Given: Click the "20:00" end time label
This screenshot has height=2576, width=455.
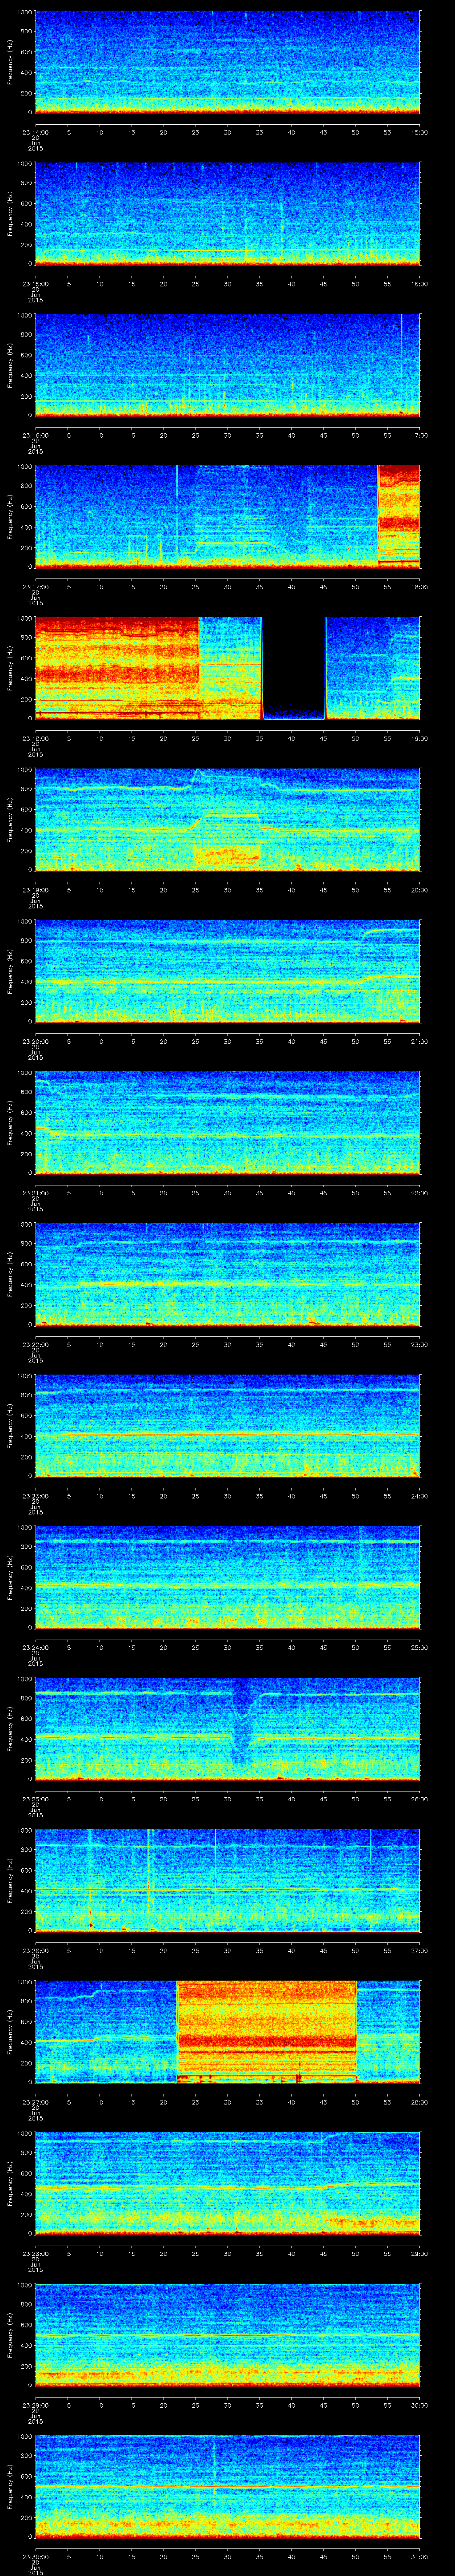Looking at the screenshot, I should 420,890.
